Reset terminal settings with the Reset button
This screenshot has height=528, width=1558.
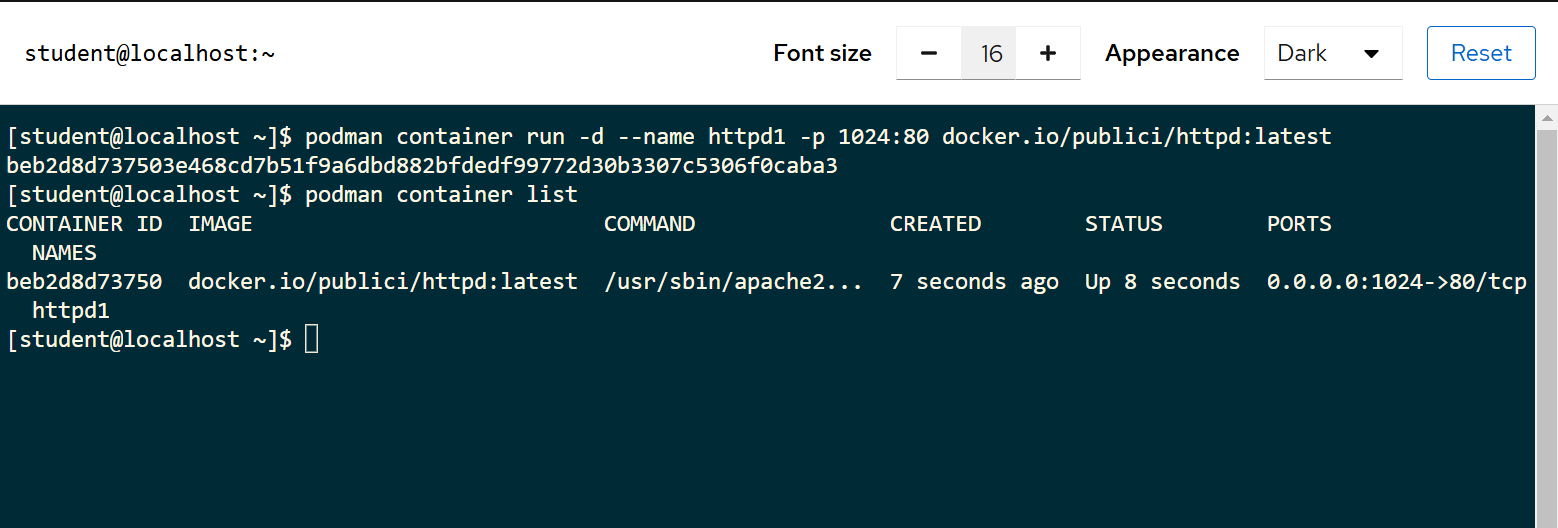click(x=1481, y=53)
